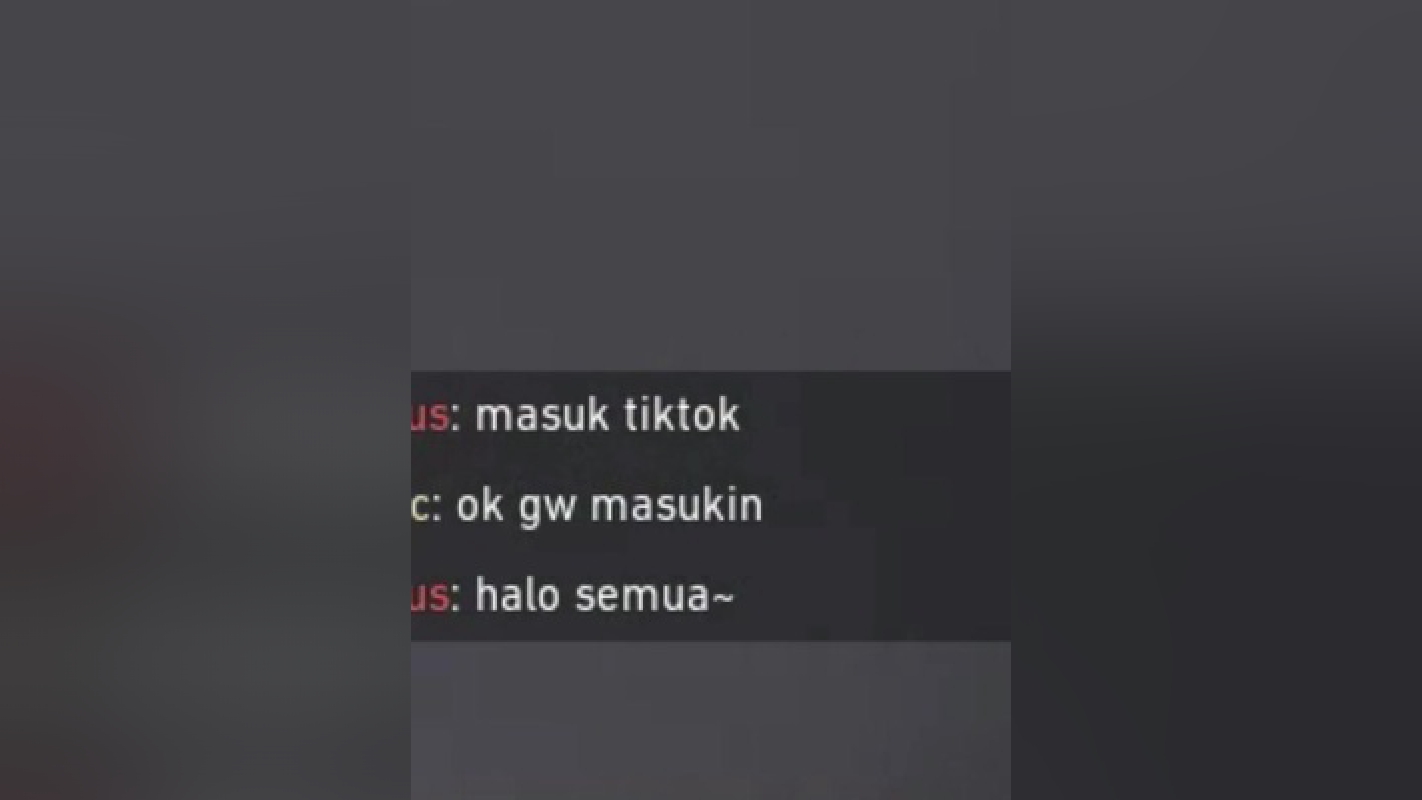1422x800 pixels.
Task: Select the red username before 'masuk tiktok'
Action: coord(429,417)
